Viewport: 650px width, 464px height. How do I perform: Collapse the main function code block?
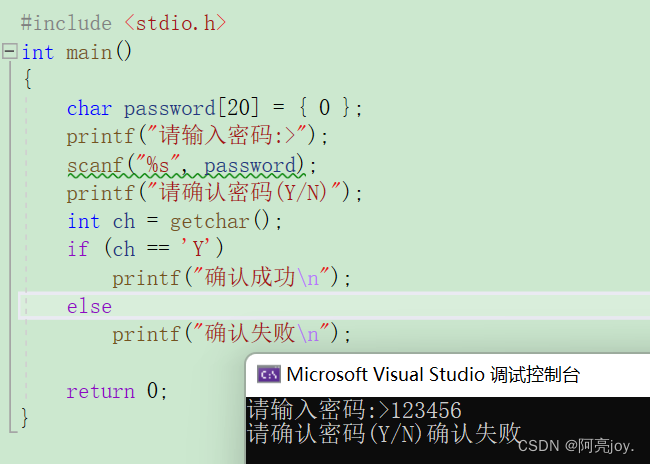10,52
